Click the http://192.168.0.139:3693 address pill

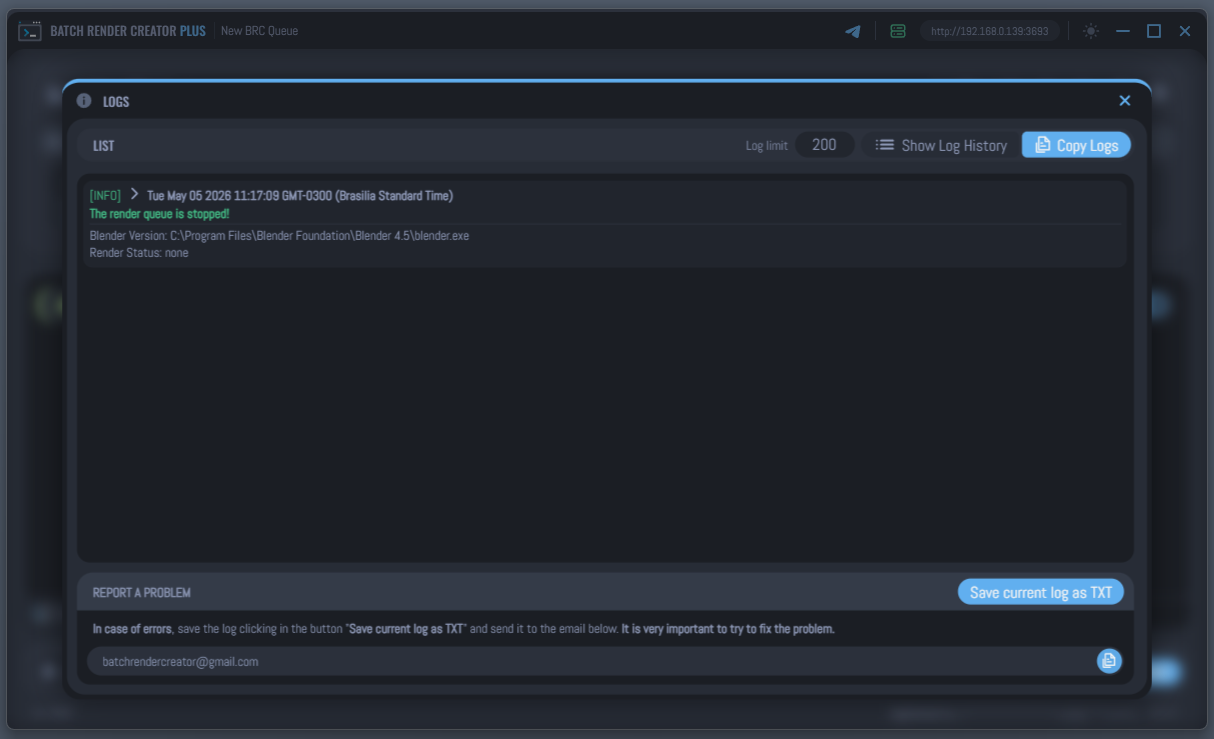989,31
